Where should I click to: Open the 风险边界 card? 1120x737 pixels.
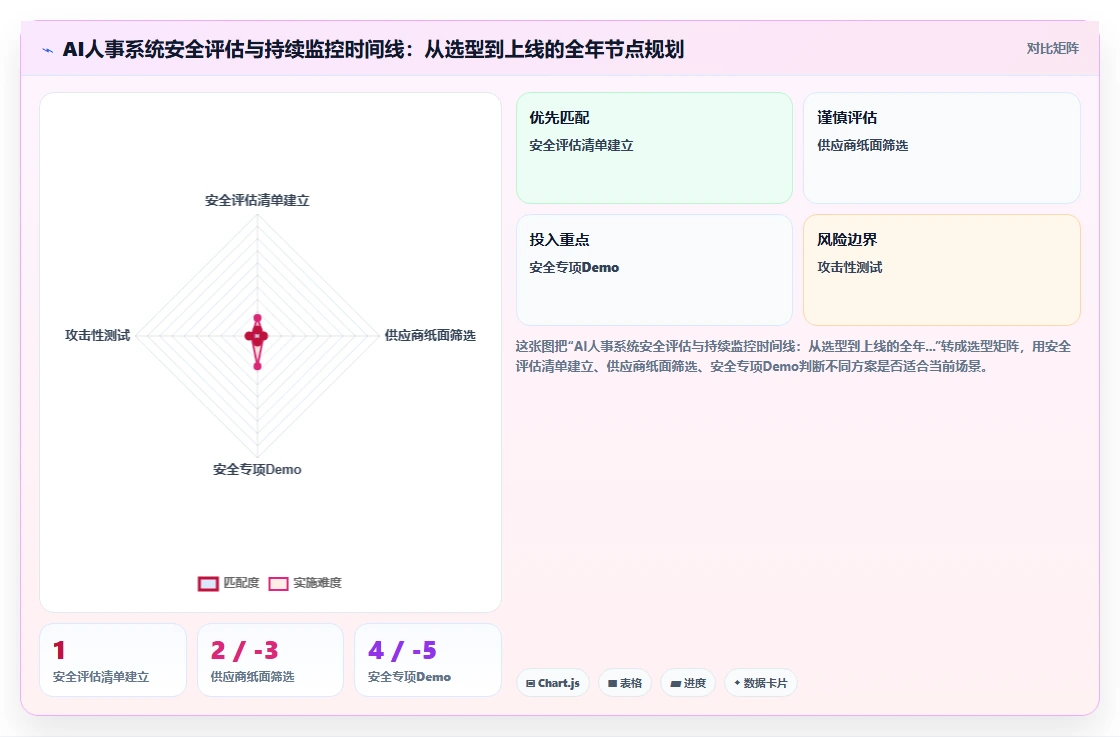[x=941, y=270]
